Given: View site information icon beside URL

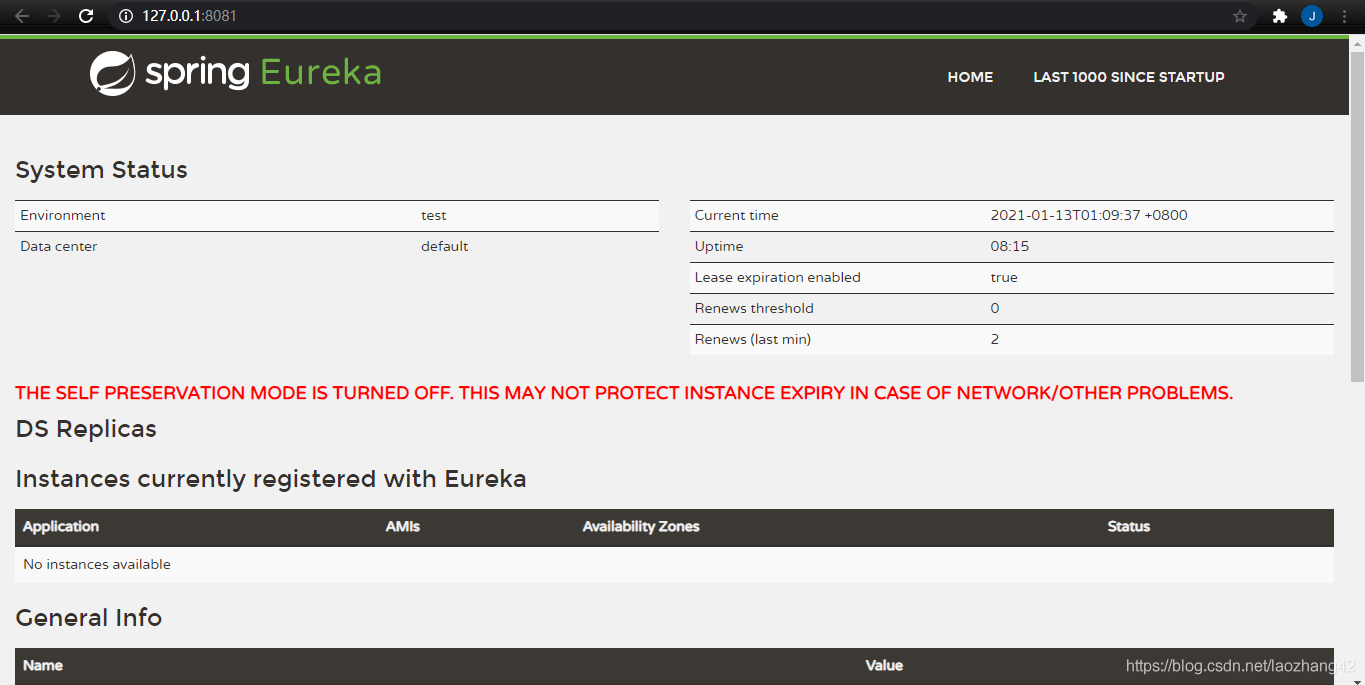Looking at the screenshot, I should pyautogui.click(x=126, y=16).
